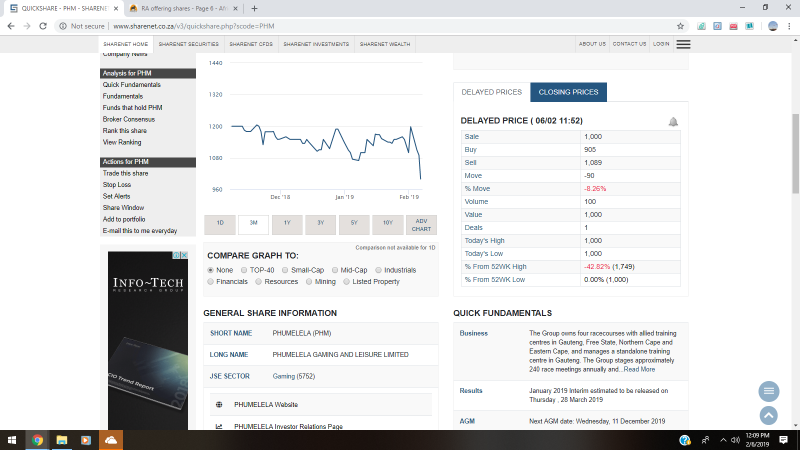Open the hamburger menu beside Login
The image size is (800, 450).
coord(683,44)
